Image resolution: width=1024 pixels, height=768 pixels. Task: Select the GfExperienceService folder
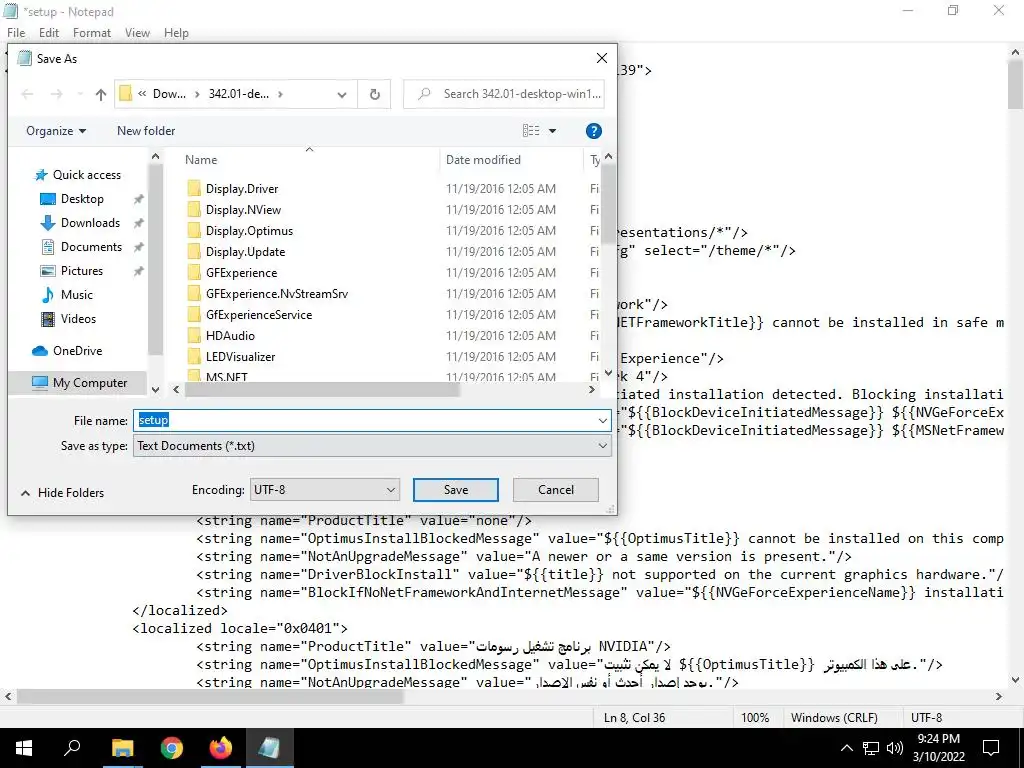click(x=259, y=314)
